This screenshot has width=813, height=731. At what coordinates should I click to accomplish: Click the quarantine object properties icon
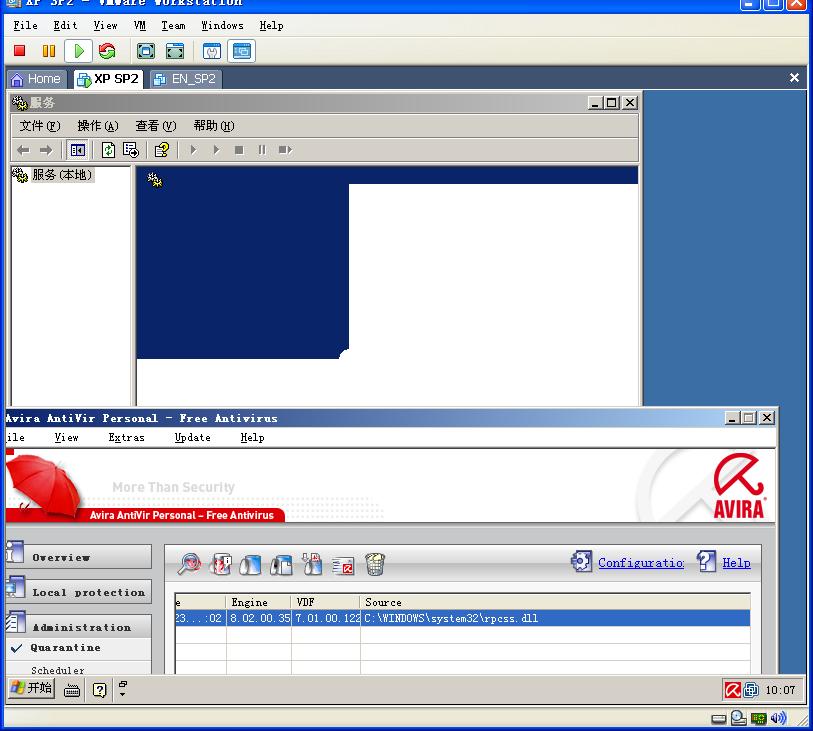(221, 564)
